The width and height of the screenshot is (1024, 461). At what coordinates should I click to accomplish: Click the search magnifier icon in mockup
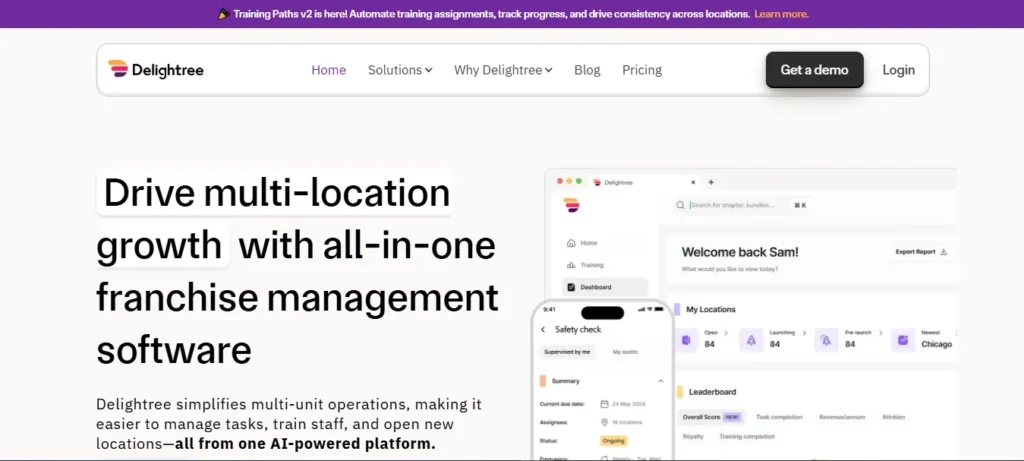[680, 205]
